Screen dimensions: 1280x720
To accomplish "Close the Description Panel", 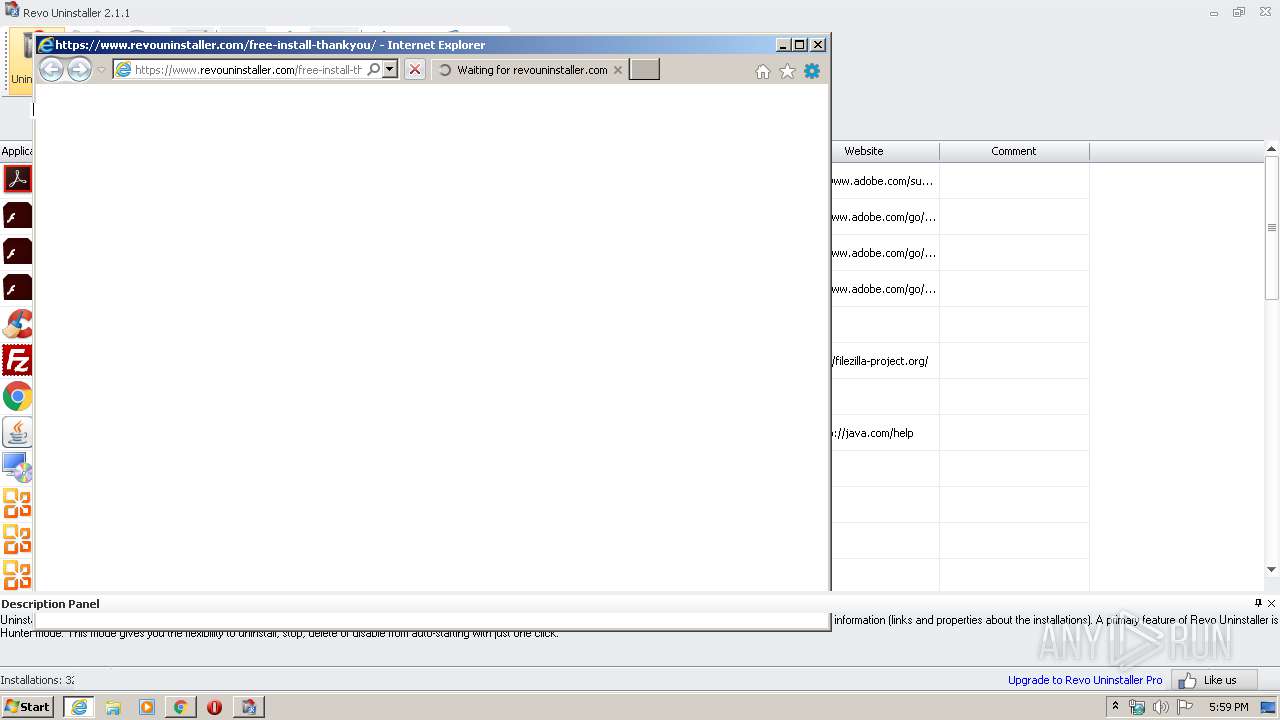I will 1272,603.
